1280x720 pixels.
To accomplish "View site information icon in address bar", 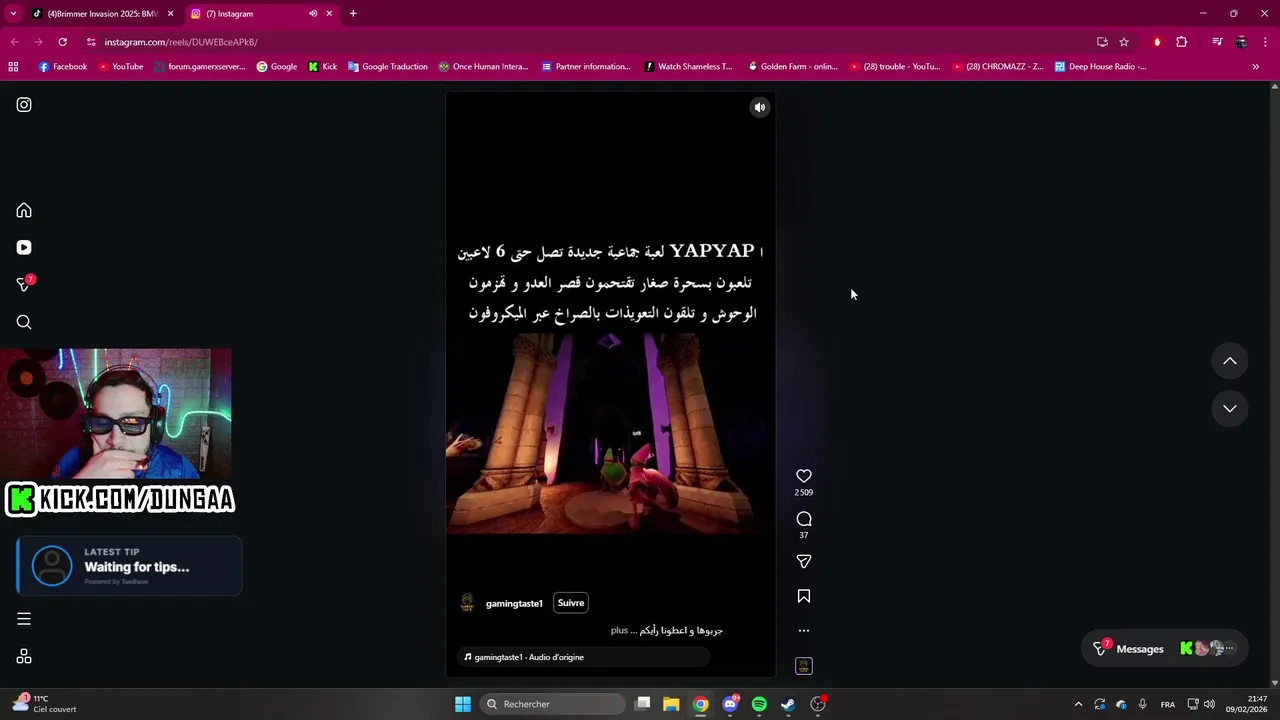I will 91,42.
